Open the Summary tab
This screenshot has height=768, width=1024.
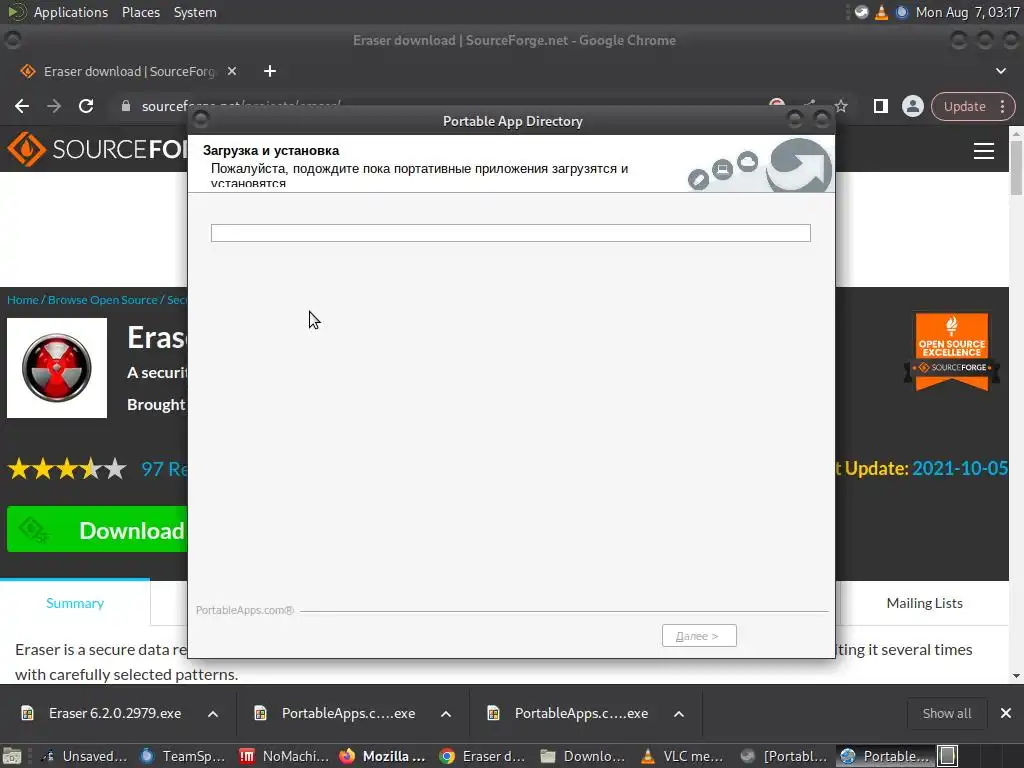[75, 603]
